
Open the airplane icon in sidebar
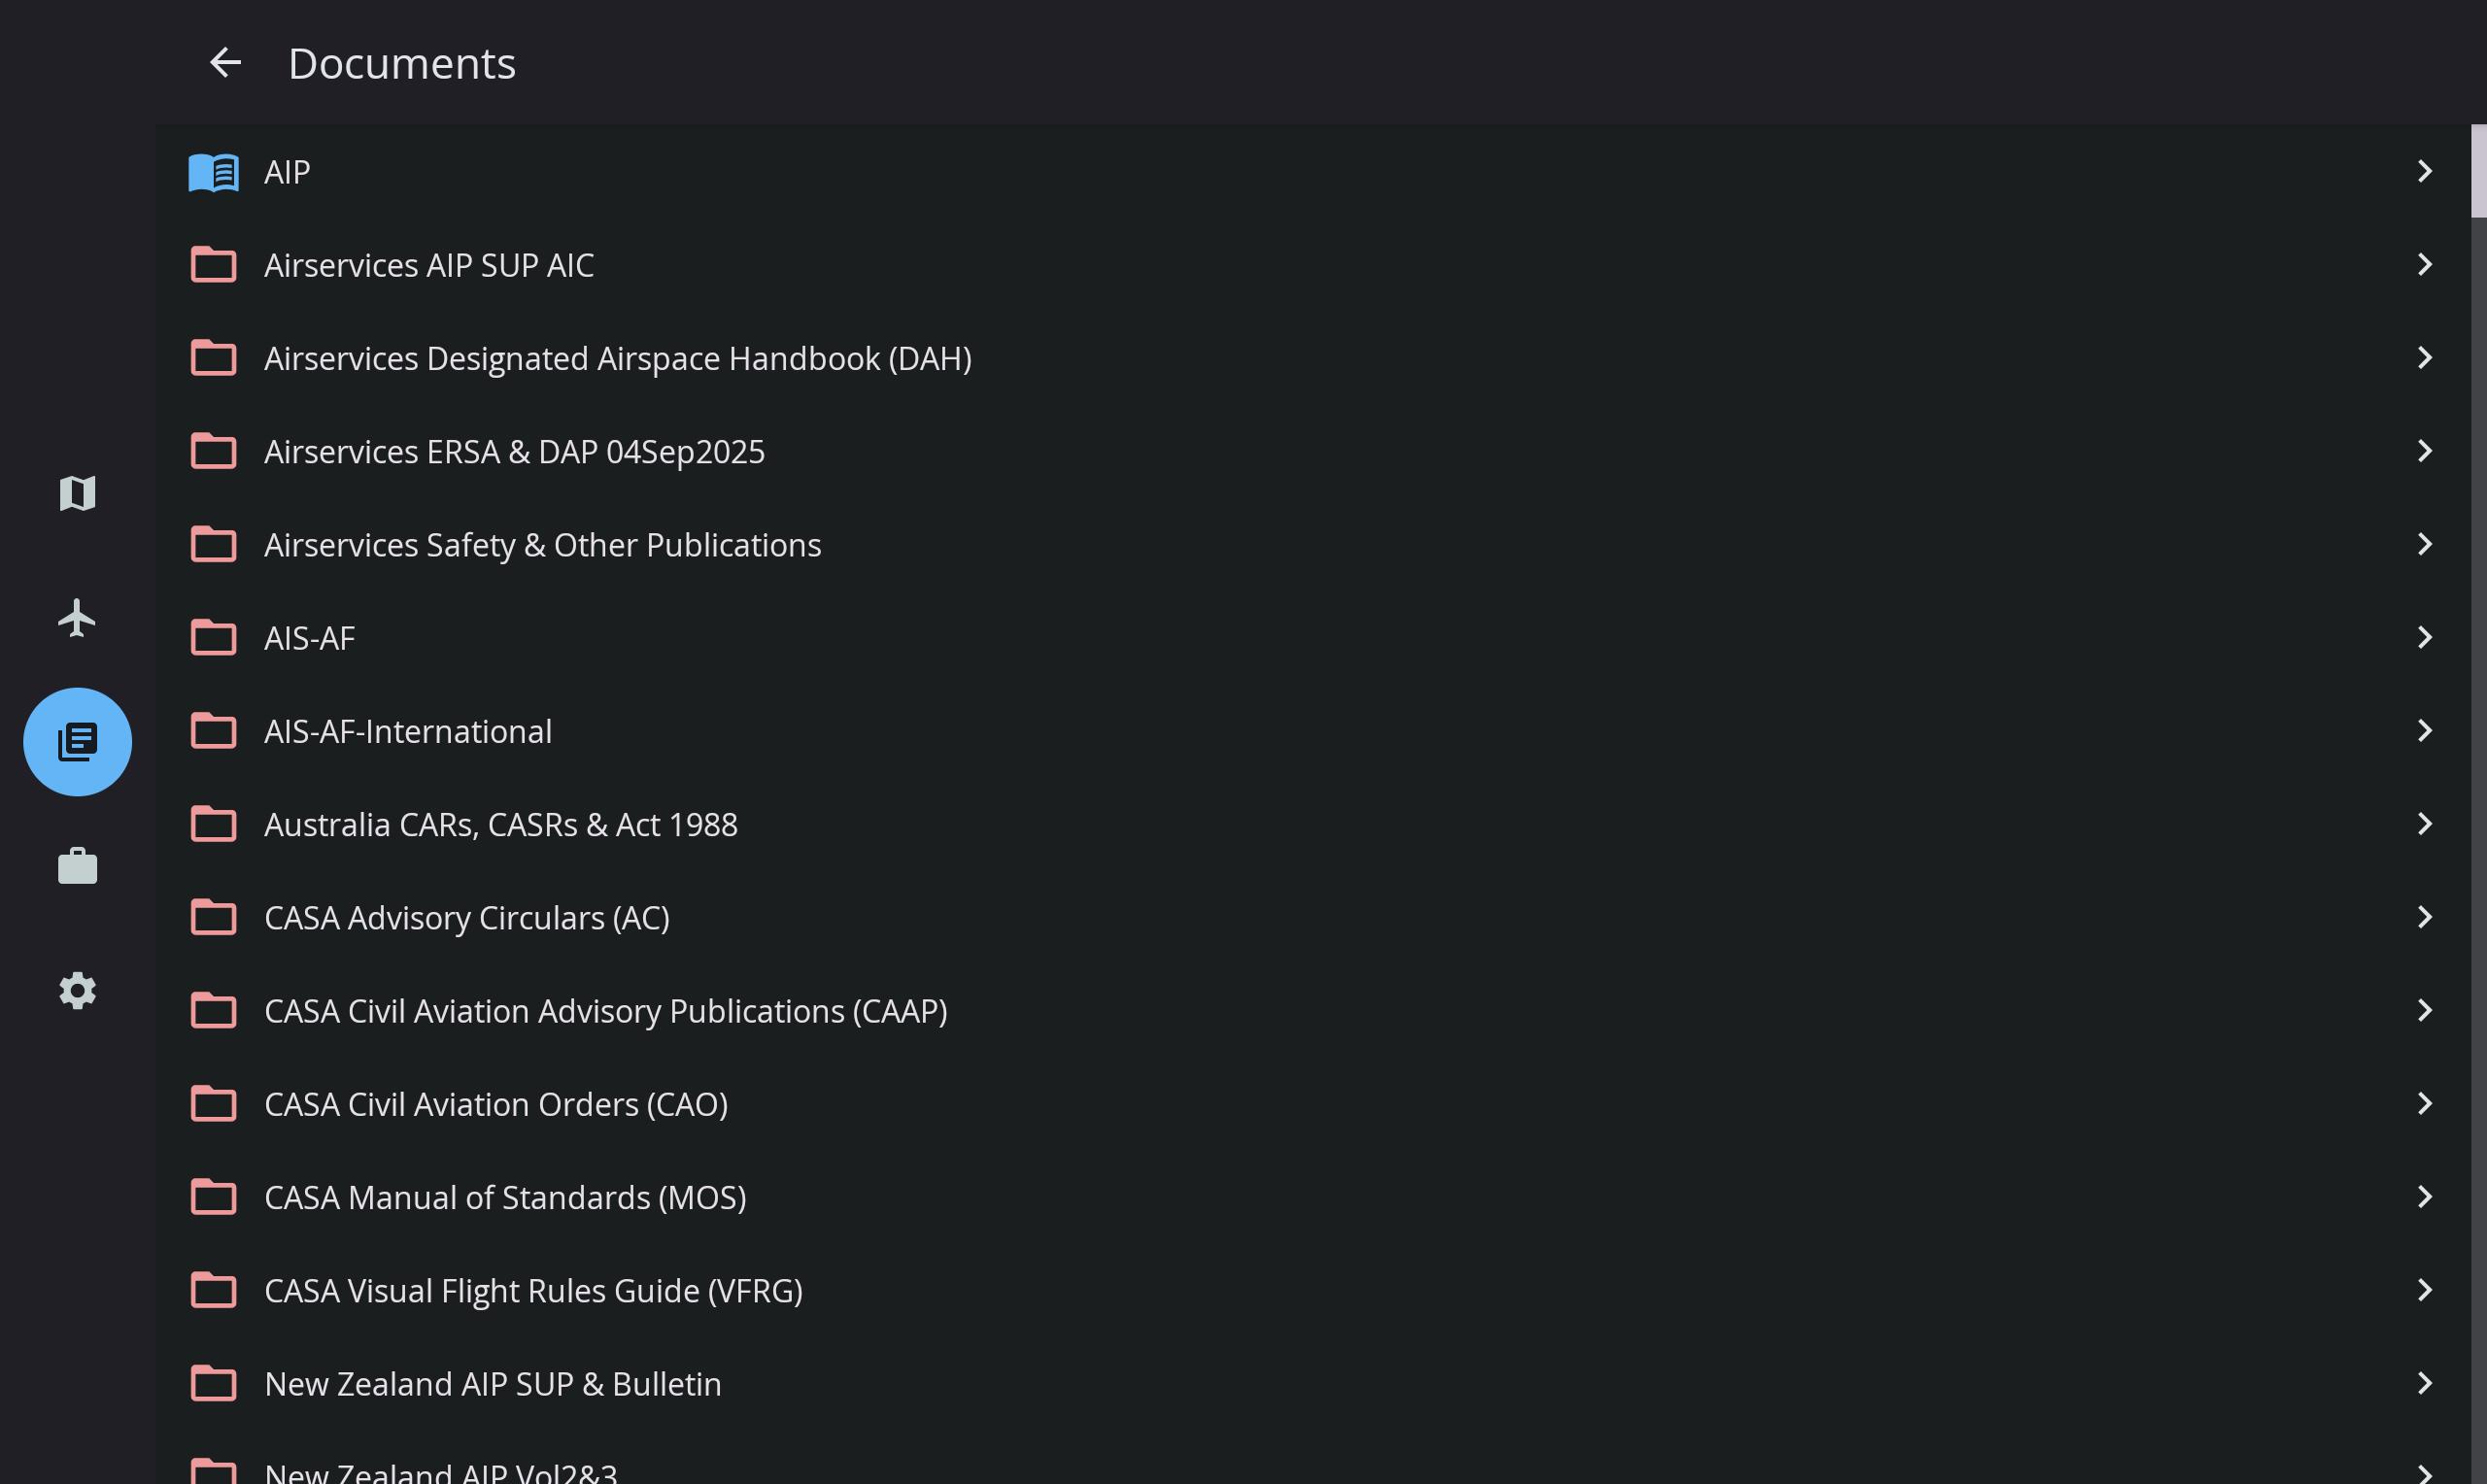click(77, 618)
